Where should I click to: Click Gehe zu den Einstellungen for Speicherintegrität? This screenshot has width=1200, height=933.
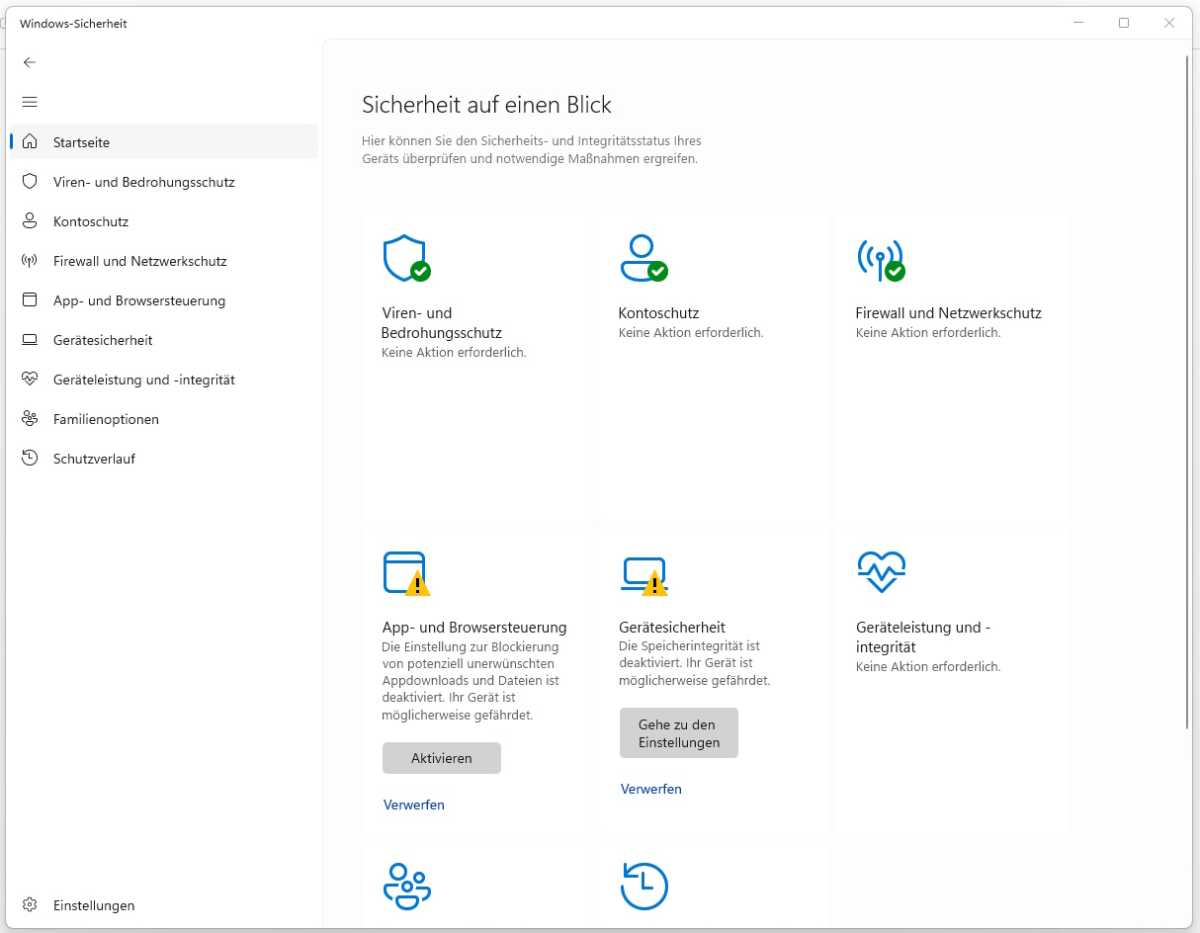[x=678, y=732]
